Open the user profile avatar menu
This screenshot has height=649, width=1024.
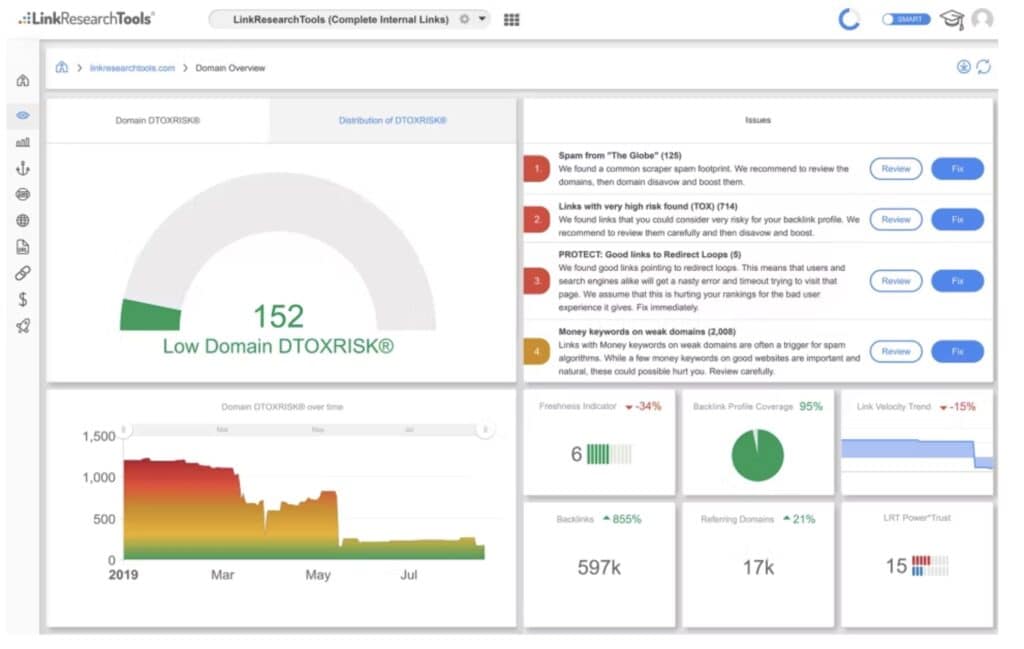983,19
